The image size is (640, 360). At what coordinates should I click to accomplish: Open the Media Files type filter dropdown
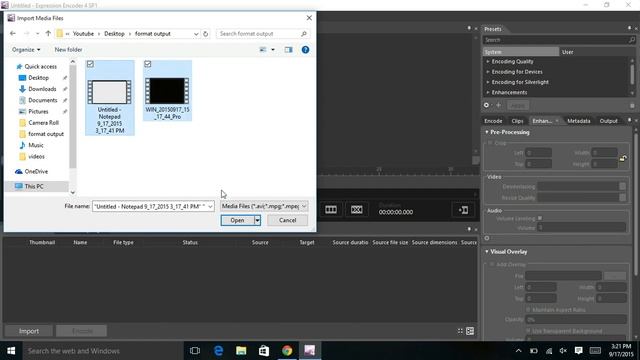(x=304, y=207)
